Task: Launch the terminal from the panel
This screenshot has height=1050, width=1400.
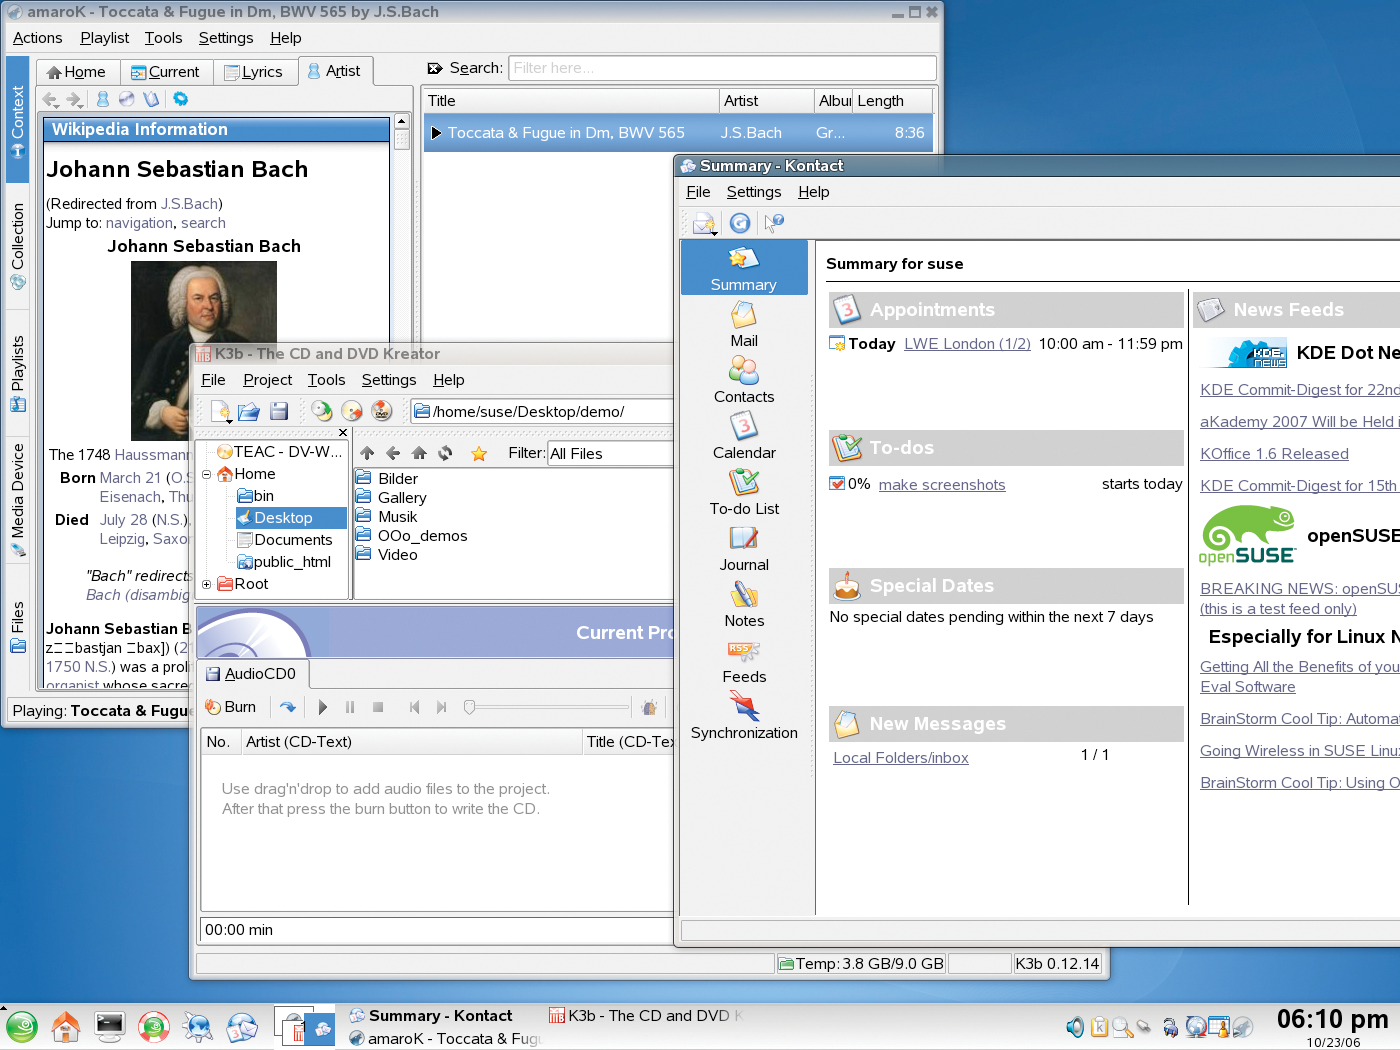Action: point(110,1026)
